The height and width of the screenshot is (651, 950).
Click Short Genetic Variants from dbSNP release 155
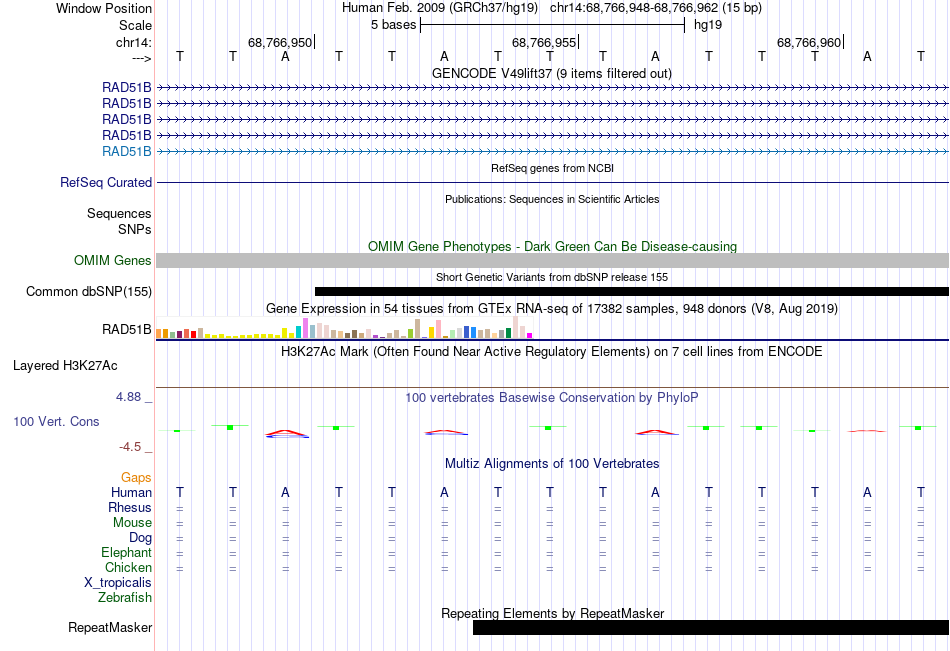[x=552, y=277]
